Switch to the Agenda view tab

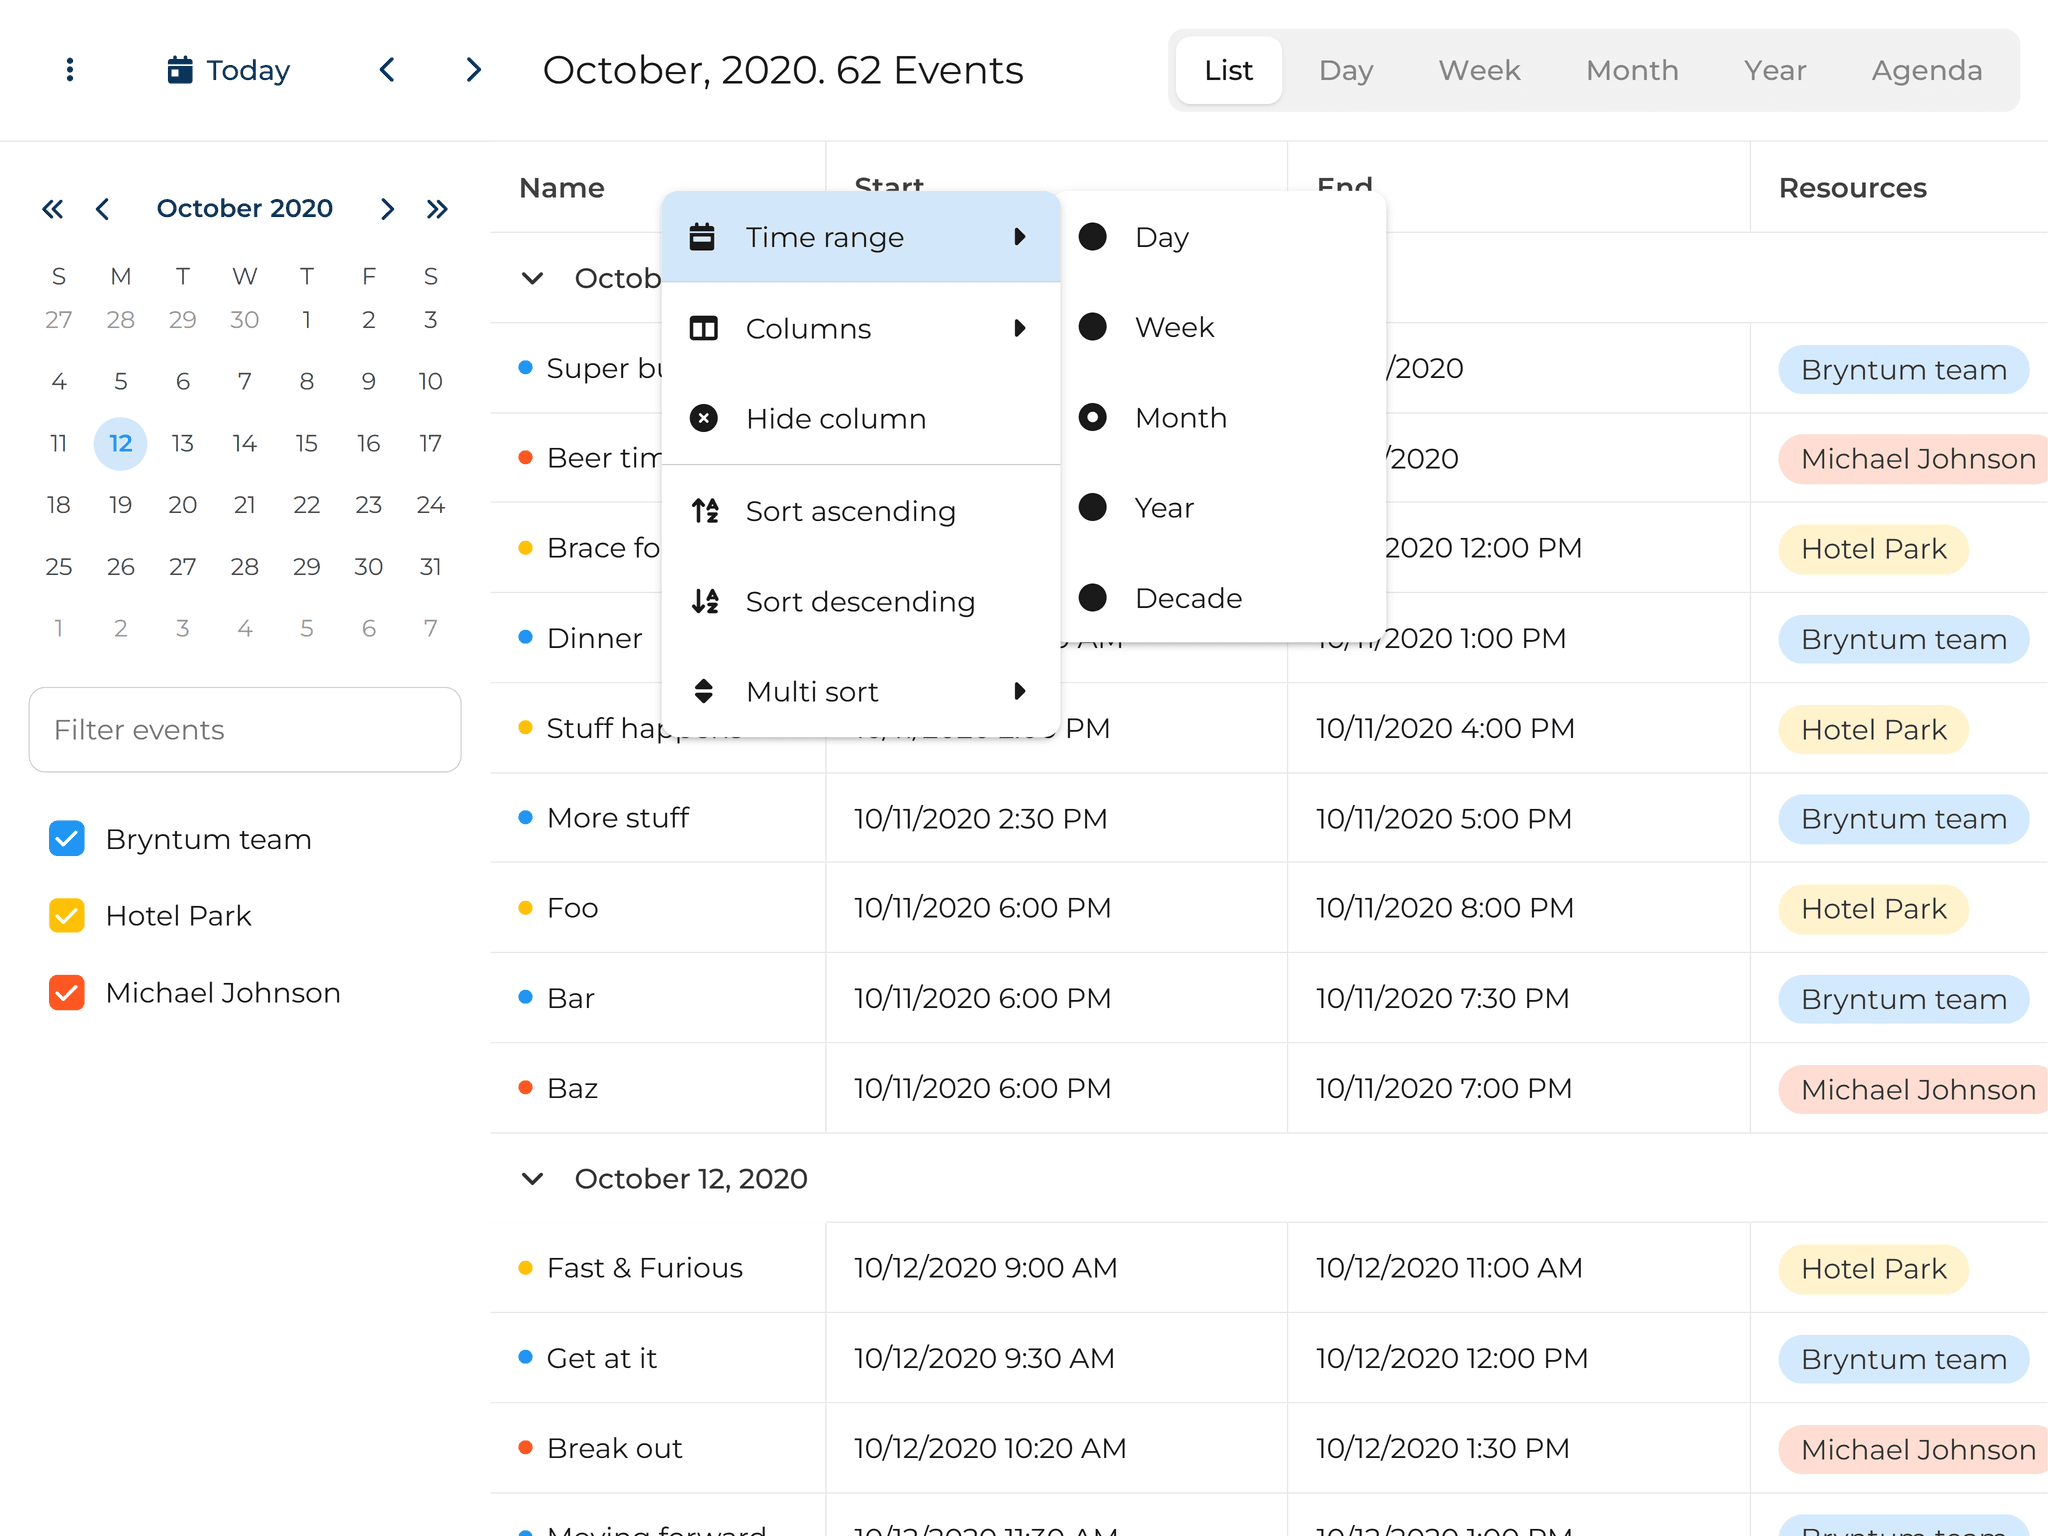point(1926,70)
